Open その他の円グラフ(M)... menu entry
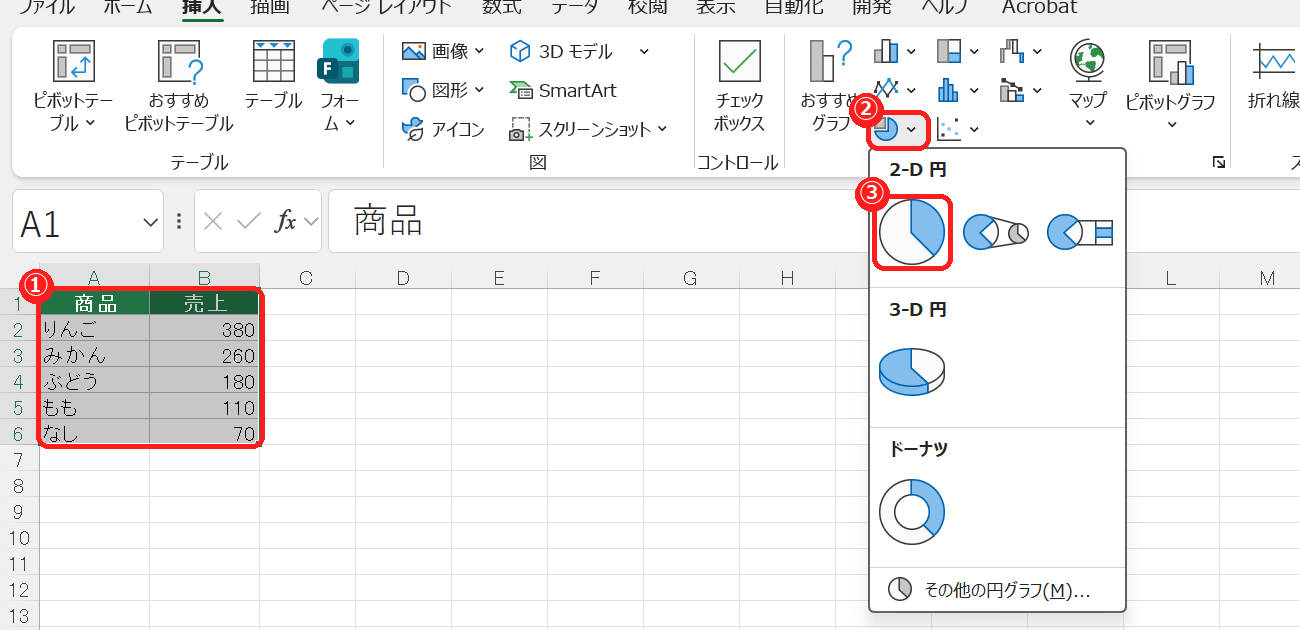The image size is (1300, 630). (998, 590)
